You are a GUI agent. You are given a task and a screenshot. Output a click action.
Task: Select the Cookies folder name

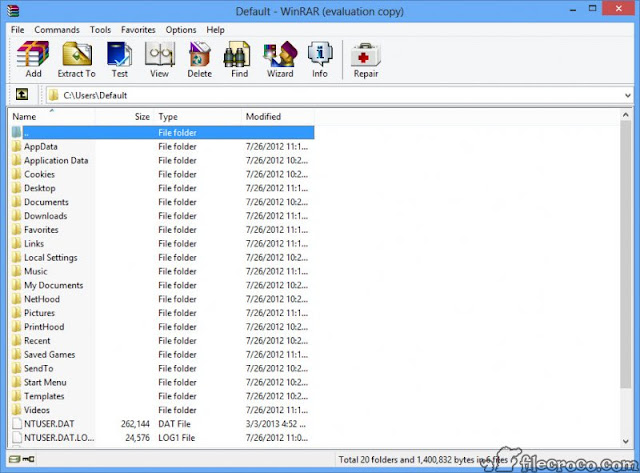39,174
